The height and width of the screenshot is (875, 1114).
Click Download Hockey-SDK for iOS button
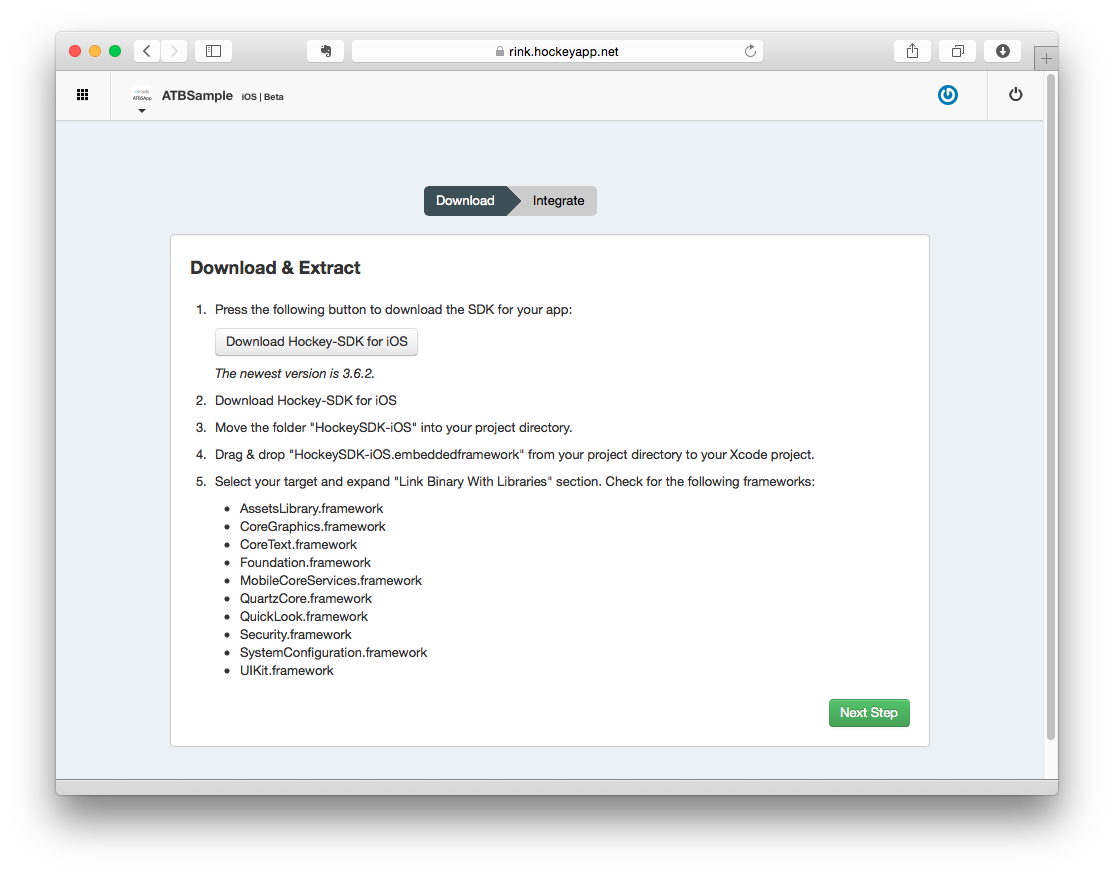pos(316,342)
